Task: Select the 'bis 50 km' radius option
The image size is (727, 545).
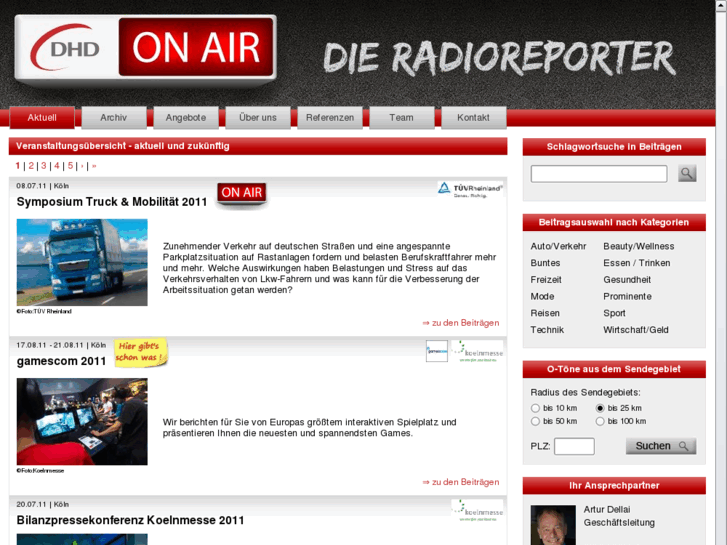Action: (536, 421)
